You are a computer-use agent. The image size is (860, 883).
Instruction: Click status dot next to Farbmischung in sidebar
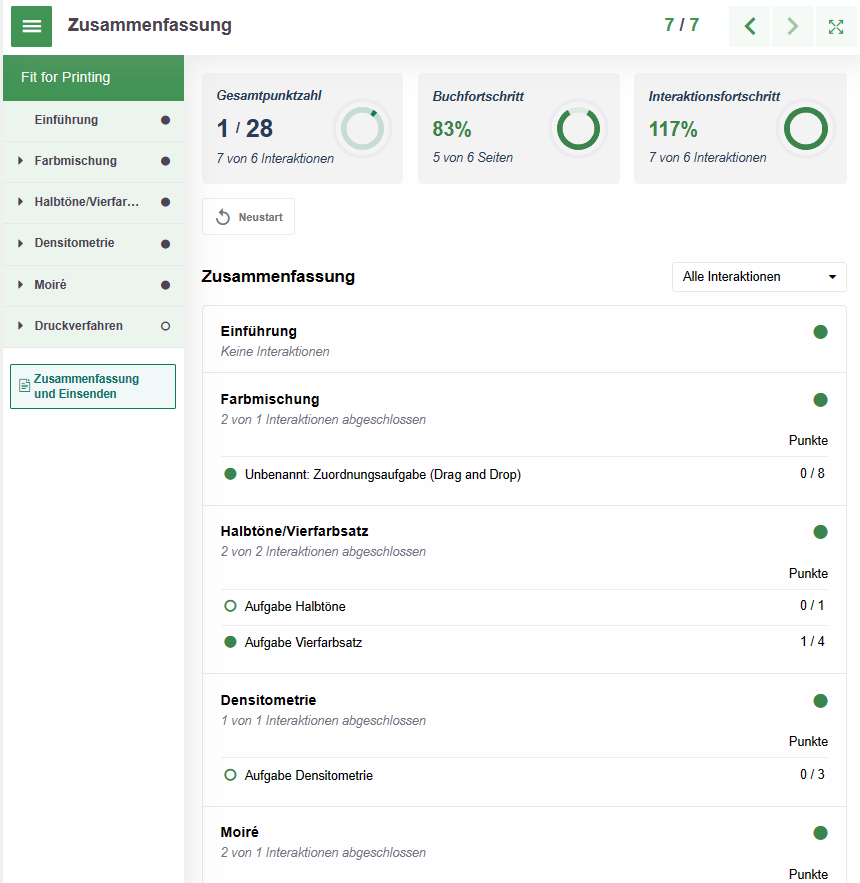click(x=165, y=161)
